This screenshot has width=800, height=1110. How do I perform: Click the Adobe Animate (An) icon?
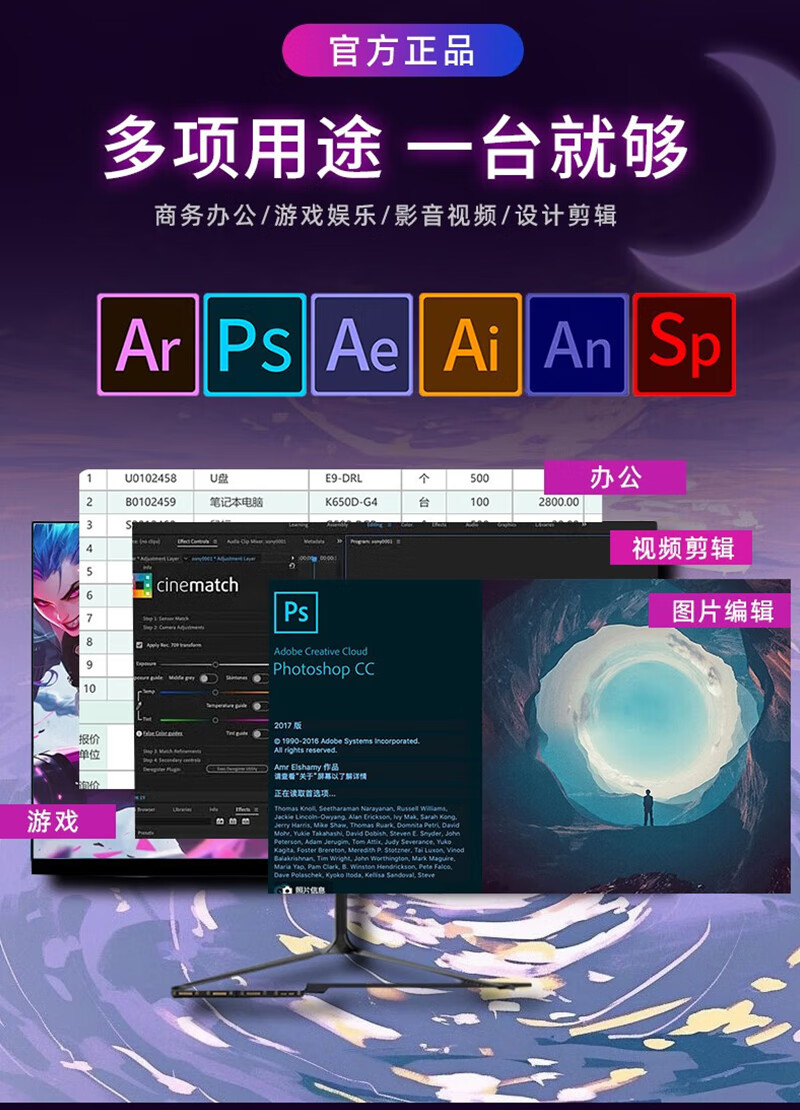pyautogui.click(x=577, y=344)
